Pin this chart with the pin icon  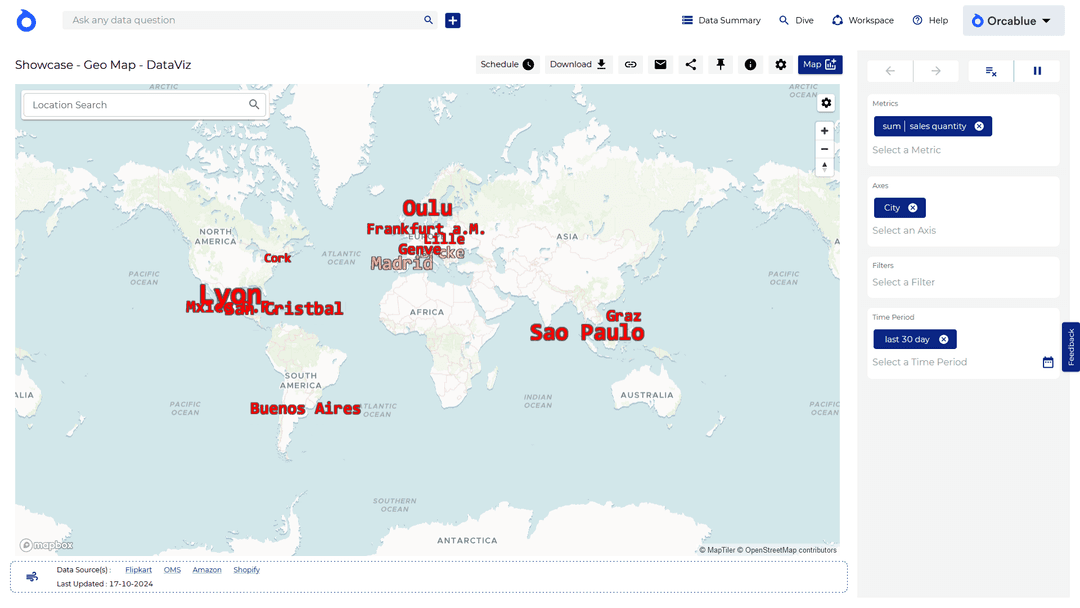(720, 65)
